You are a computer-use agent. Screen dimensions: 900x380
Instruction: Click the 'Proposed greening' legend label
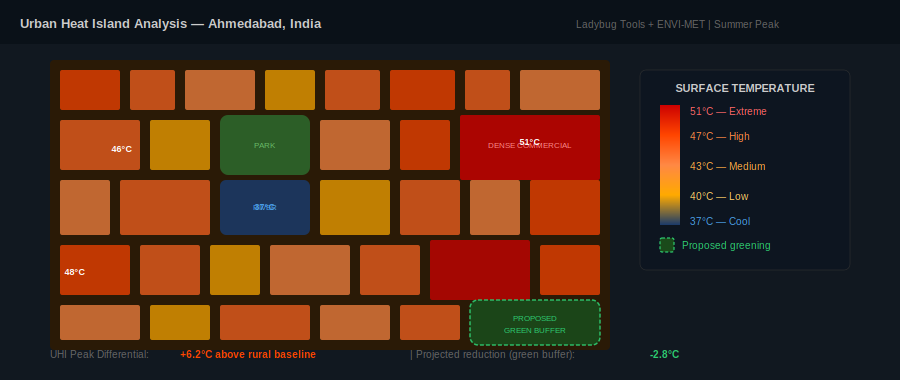click(726, 246)
